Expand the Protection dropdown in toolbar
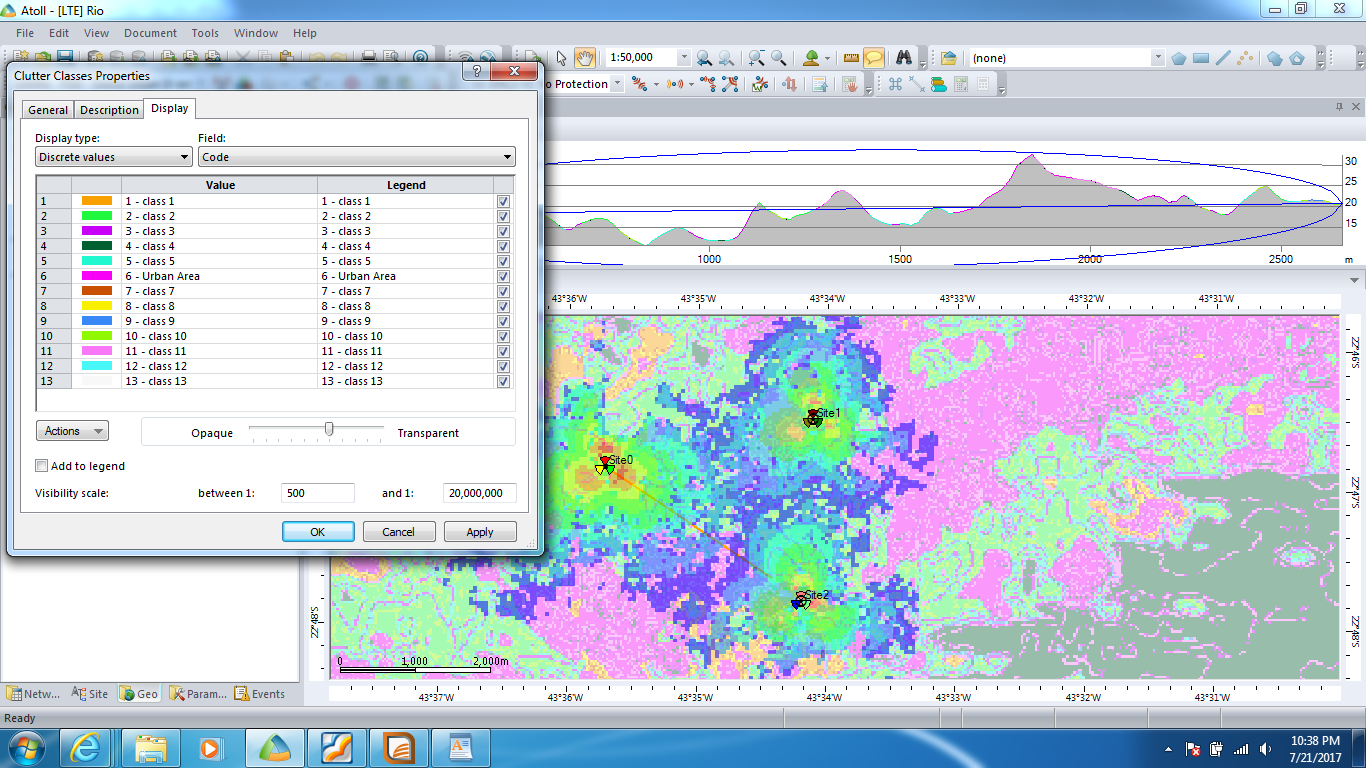The image size is (1366, 768). [617, 85]
